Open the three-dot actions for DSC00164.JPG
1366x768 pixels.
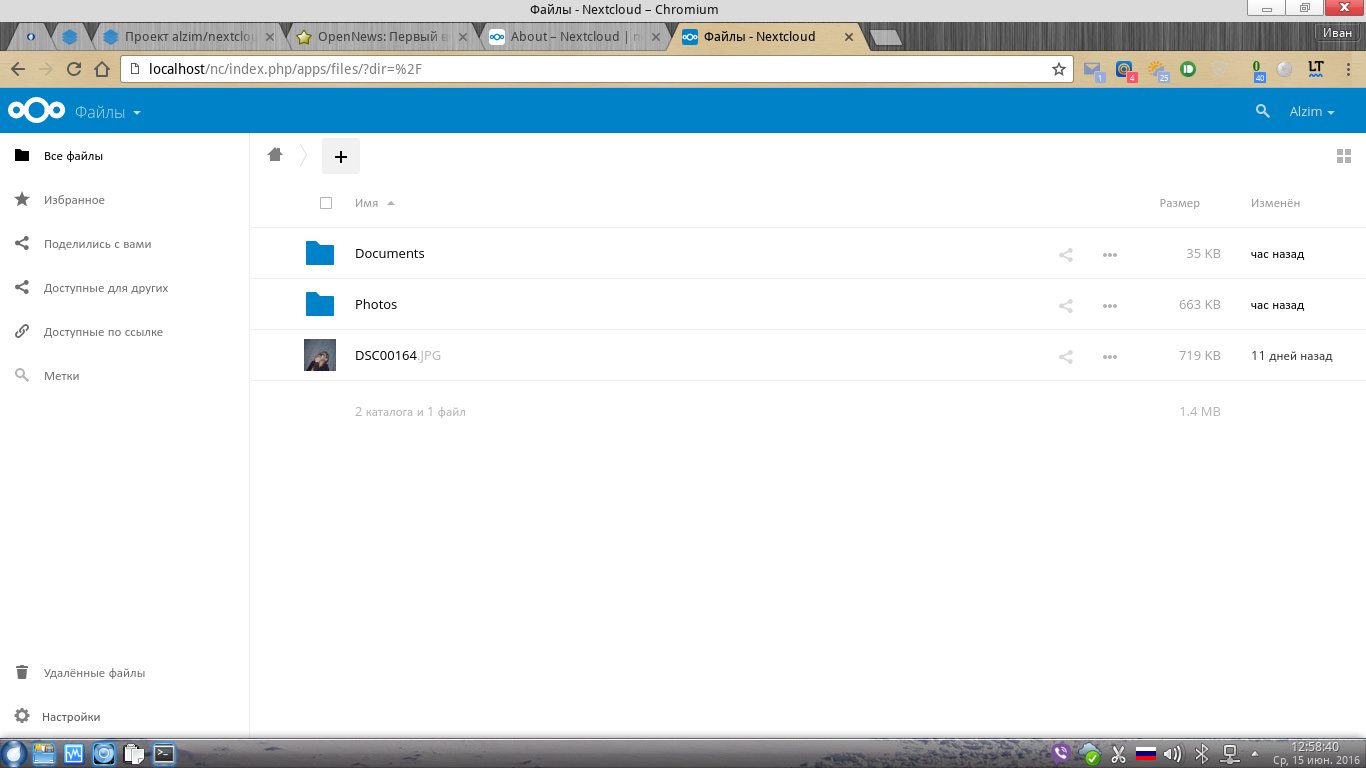pyautogui.click(x=1109, y=356)
